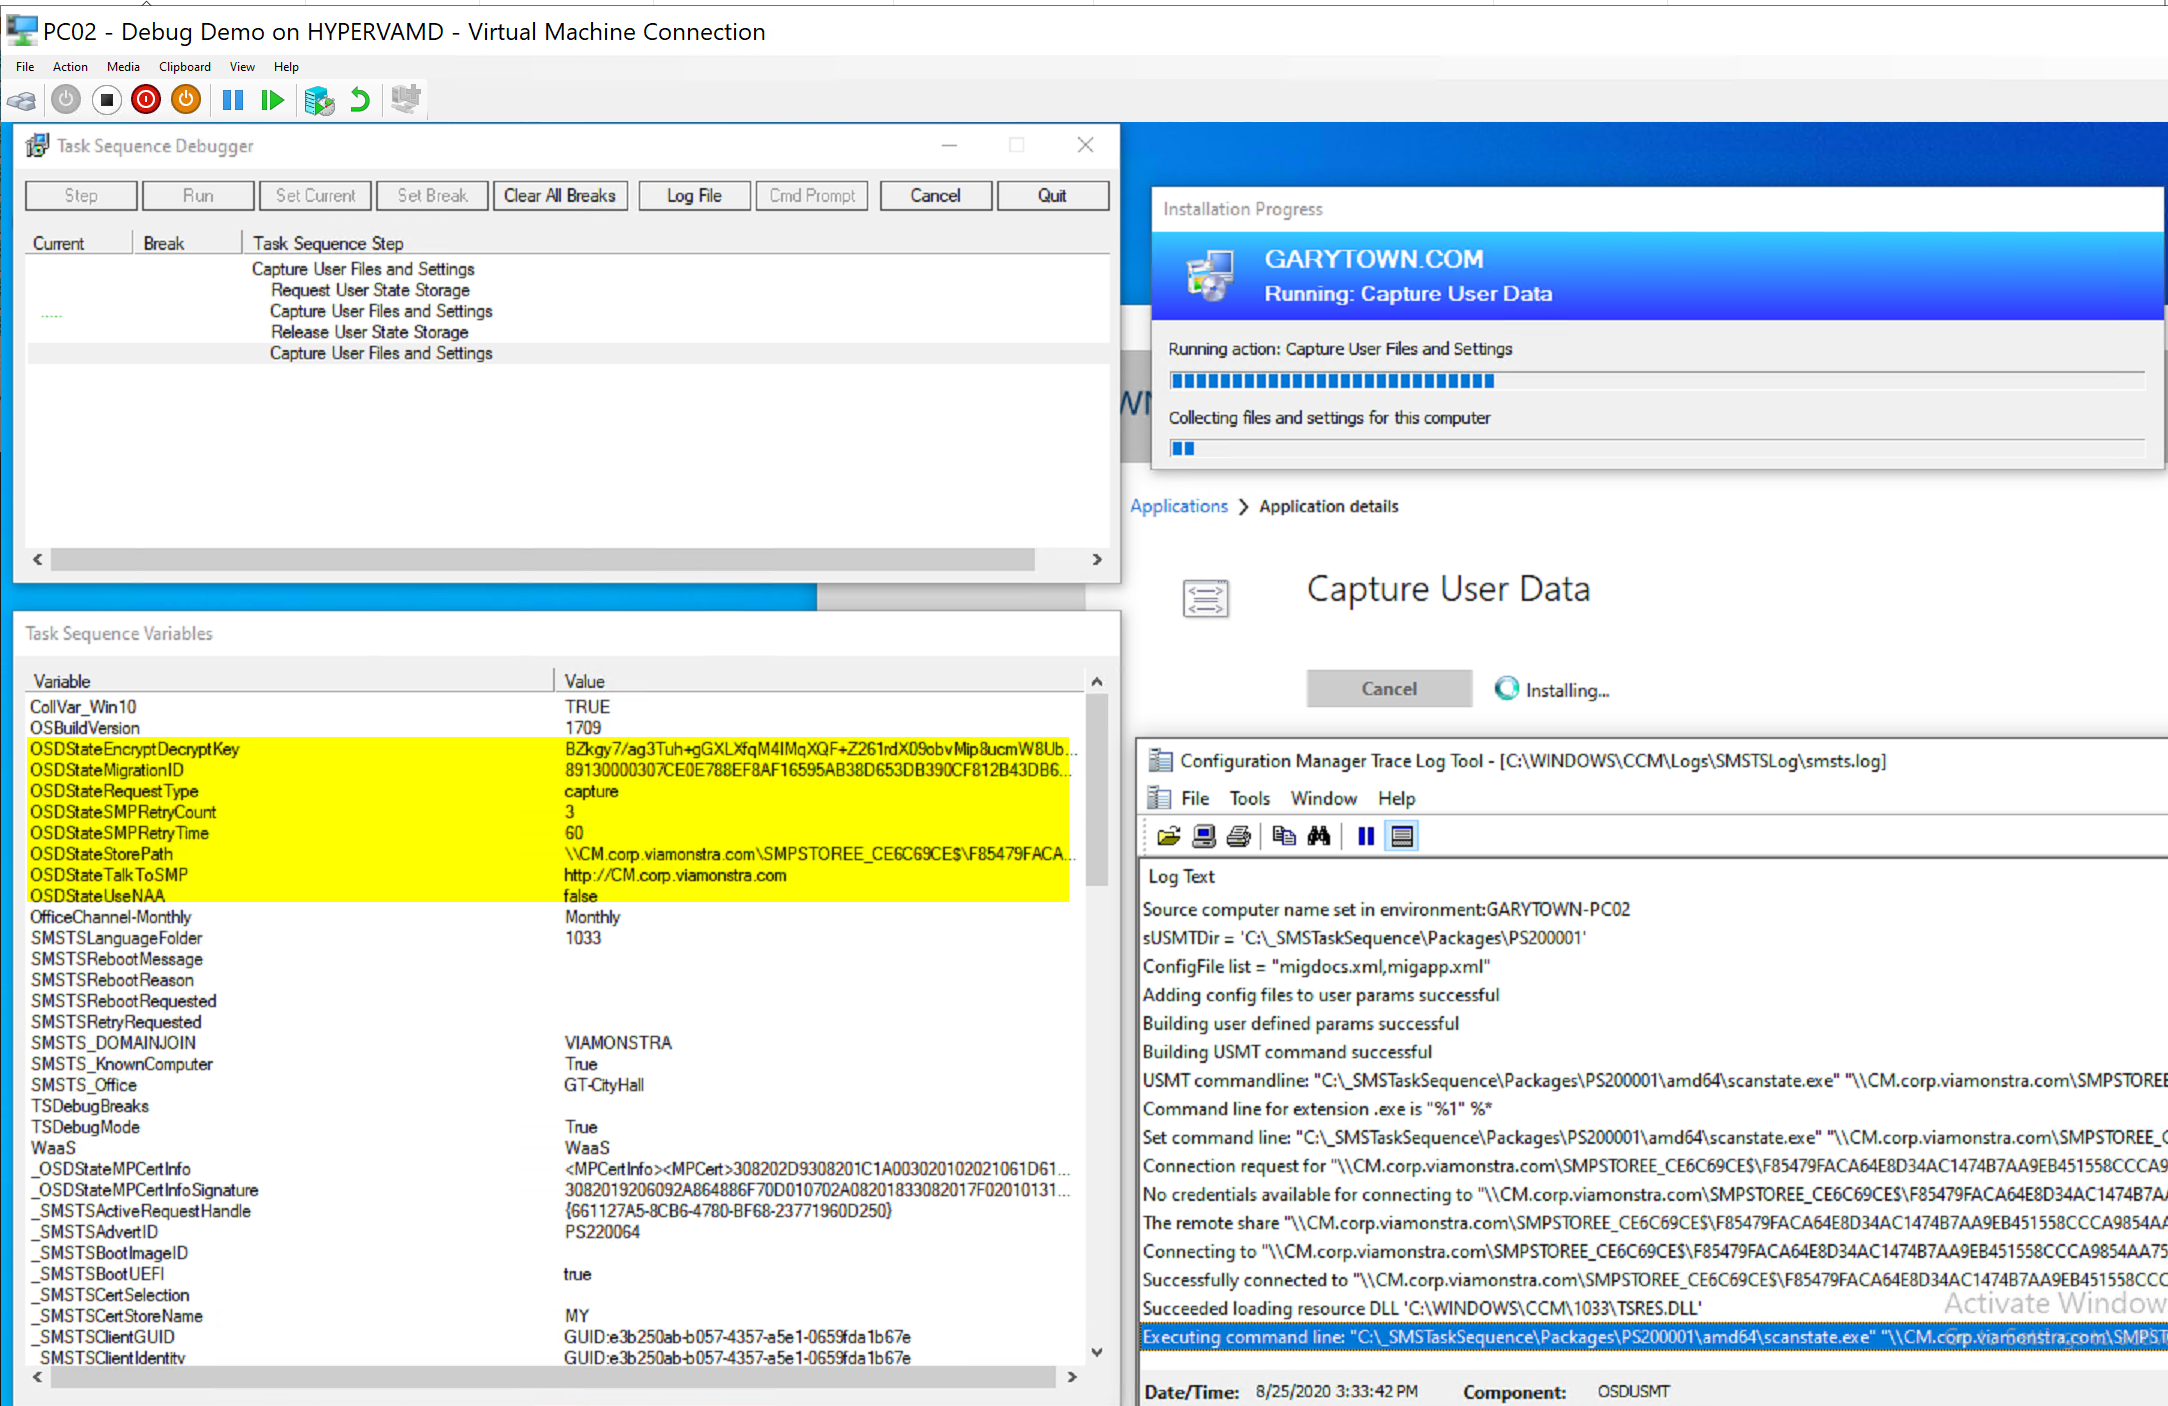This screenshot has height=1406, width=2168.
Task: Click the Log File button
Action: [x=694, y=196]
